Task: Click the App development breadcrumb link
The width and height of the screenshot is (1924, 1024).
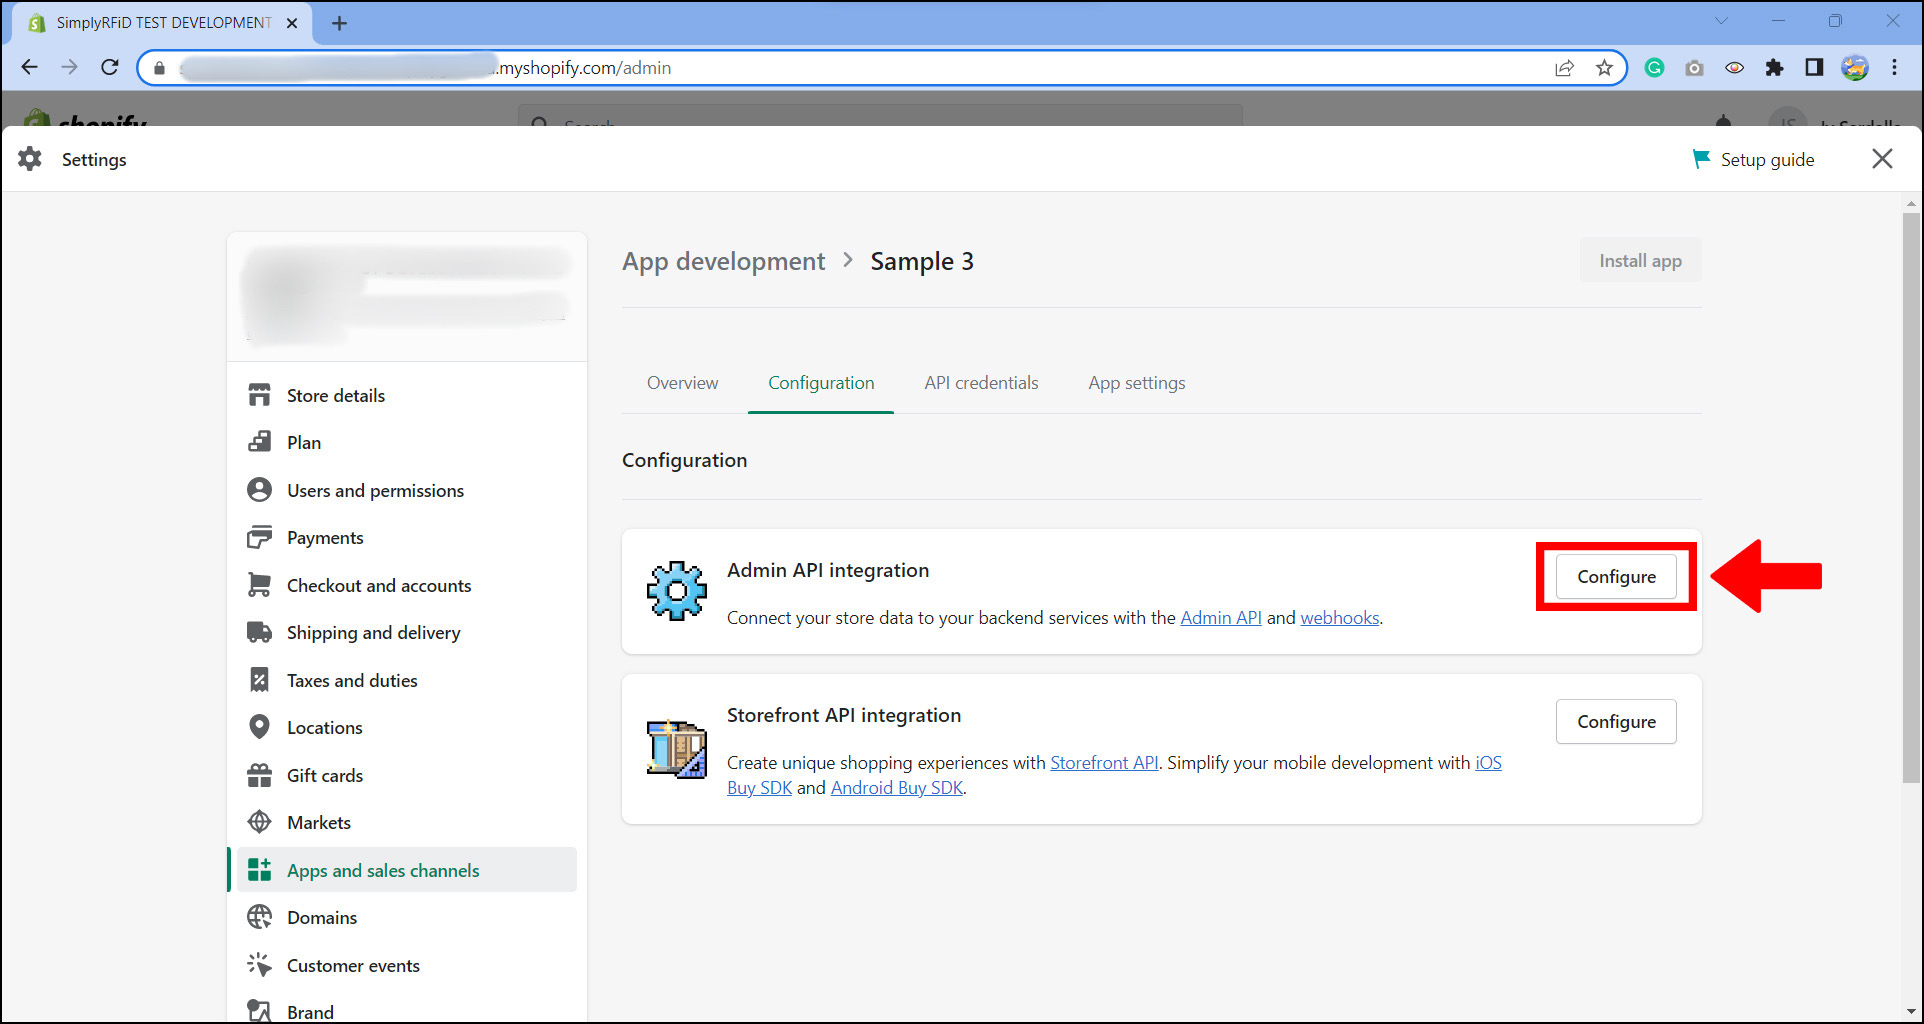Action: pyautogui.click(x=723, y=261)
